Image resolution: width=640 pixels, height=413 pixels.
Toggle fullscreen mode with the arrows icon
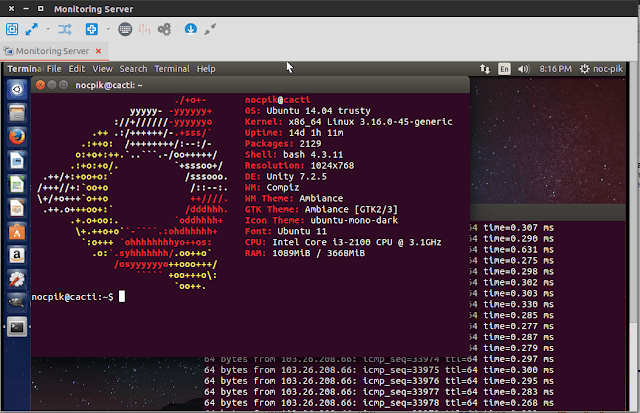32,29
